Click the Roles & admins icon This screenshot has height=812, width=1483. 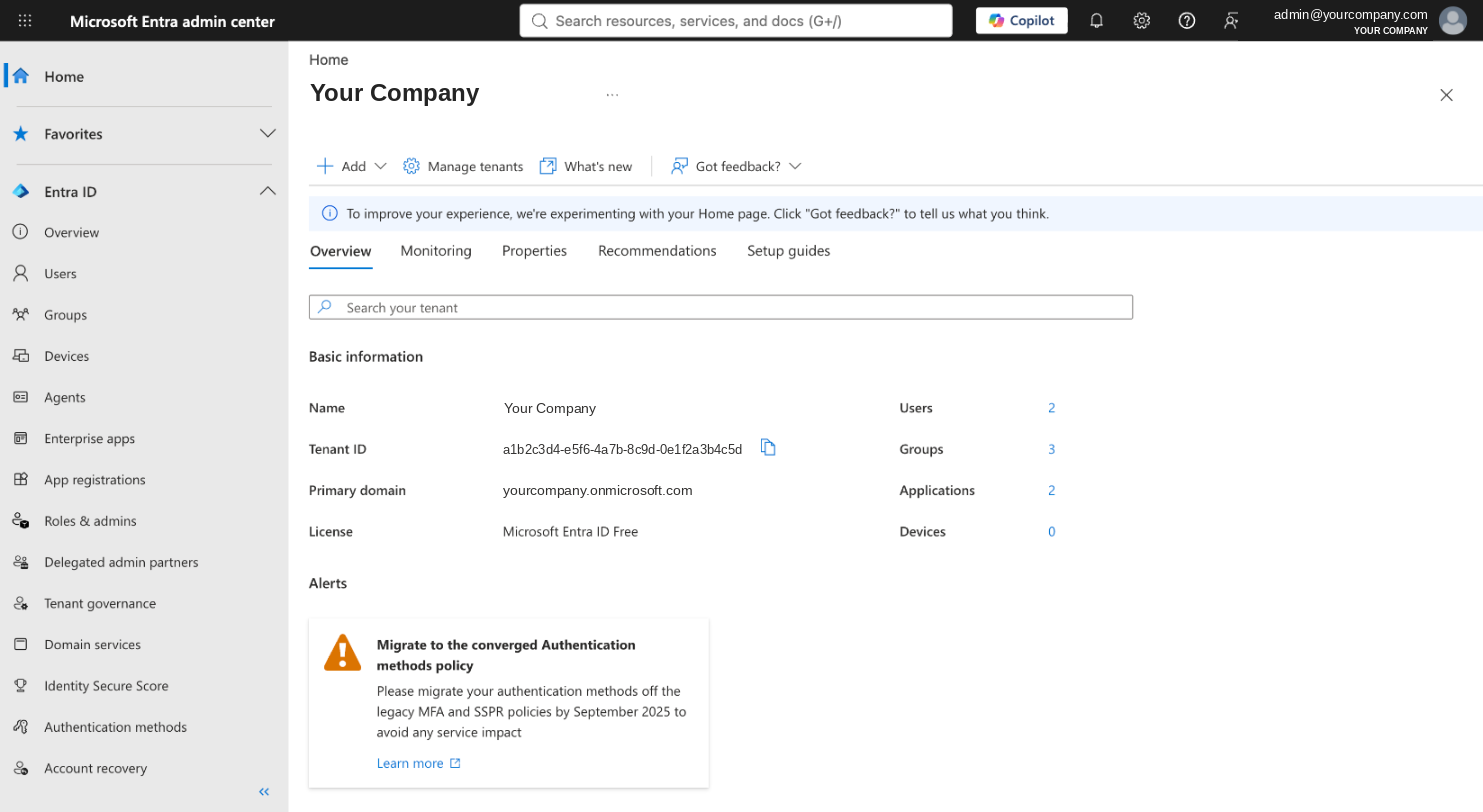(20, 521)
